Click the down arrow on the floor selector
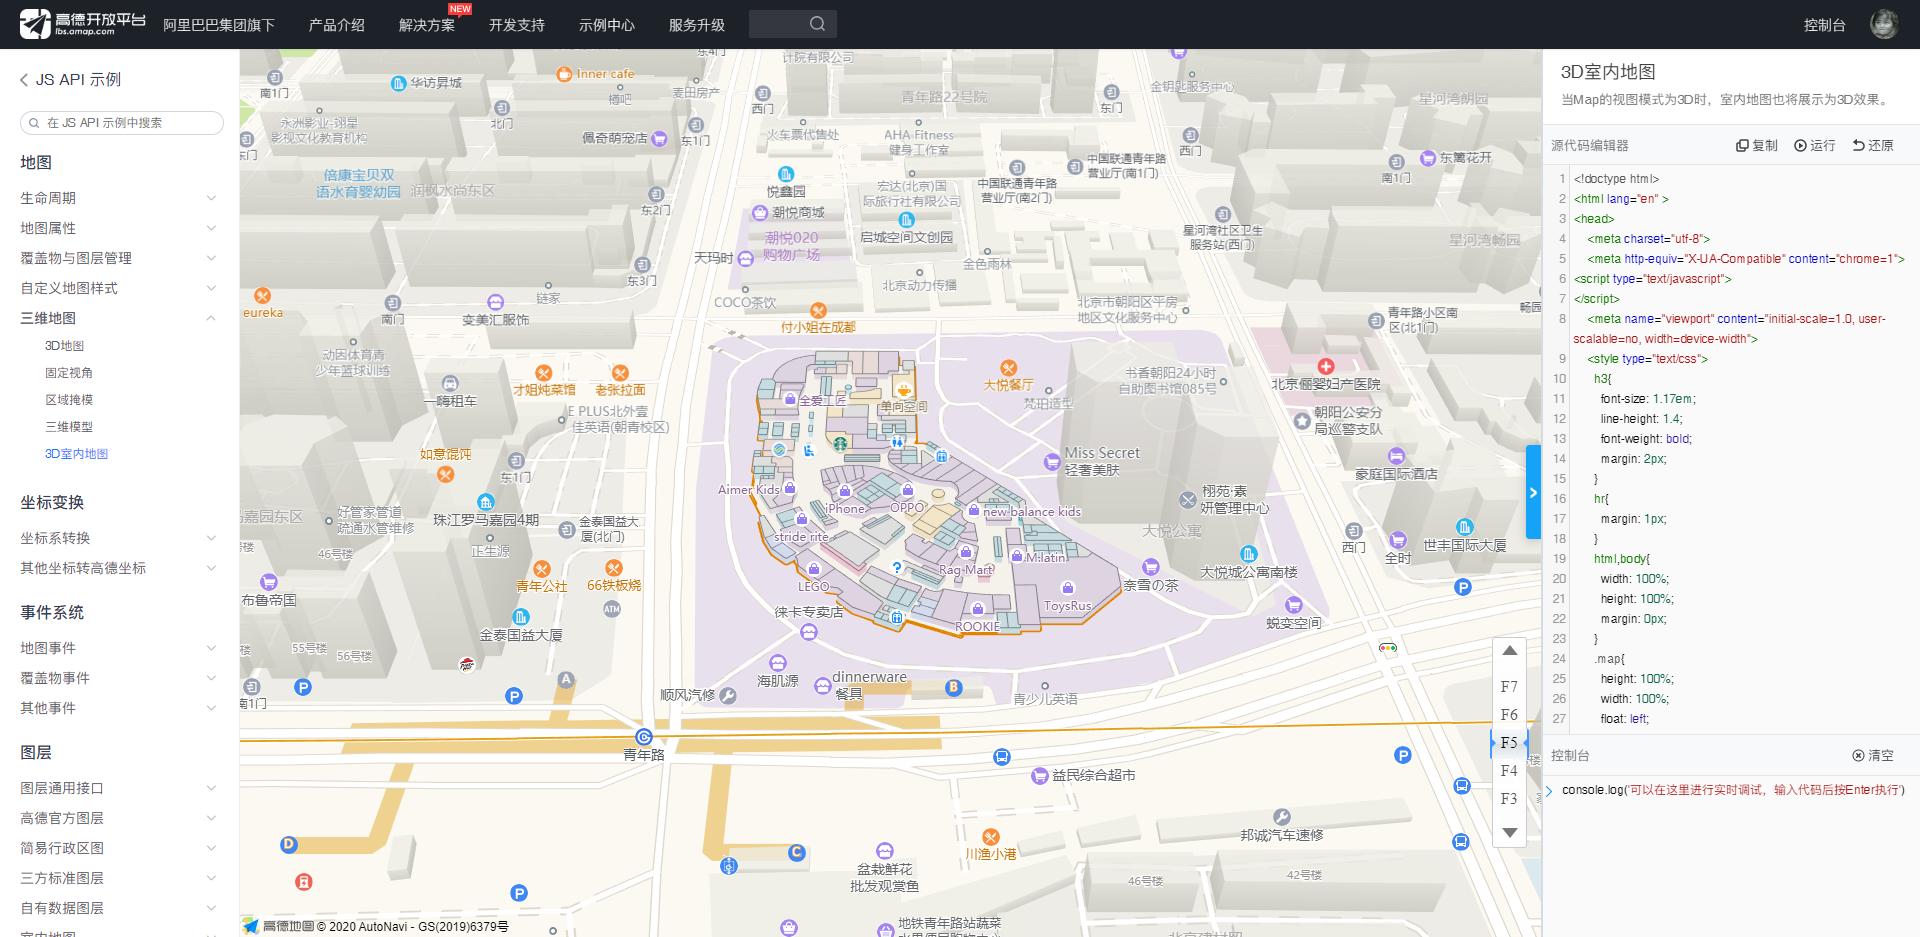Viewport: 1920px width, 937px height. (x=1509, y=832)
